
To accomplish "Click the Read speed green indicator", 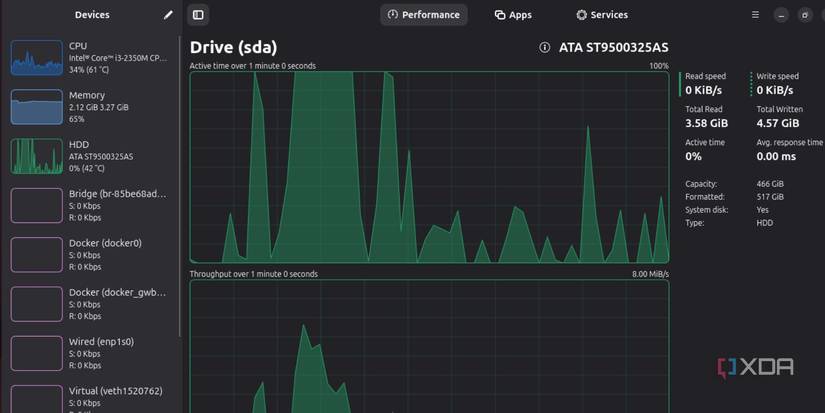I will (x=680, y=84).
